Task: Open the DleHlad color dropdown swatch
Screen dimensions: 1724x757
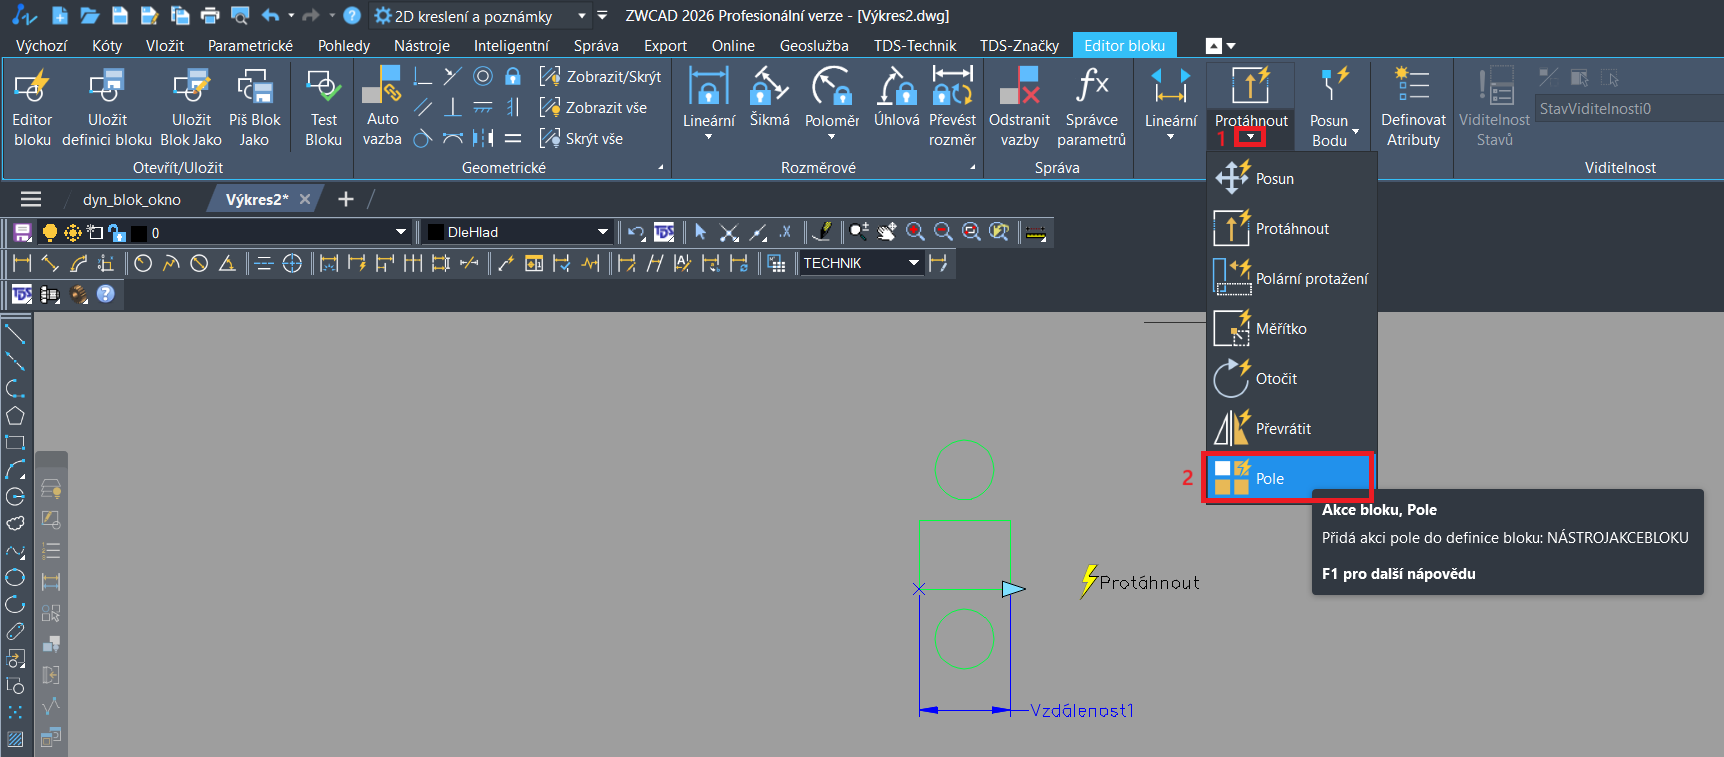Action: pos(601,232)
